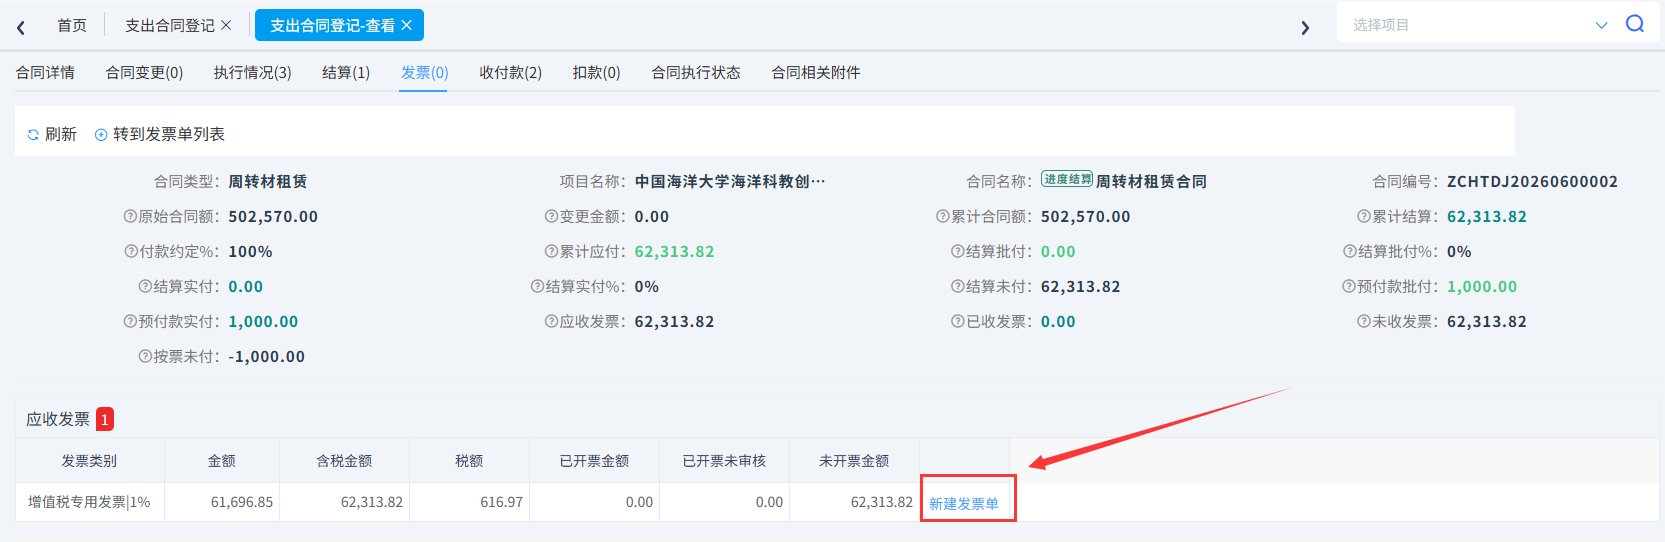Click contract number ZCHTDJ20260600002
The height and width of the screenshot is (542, 1665).
coord(1532,182)
